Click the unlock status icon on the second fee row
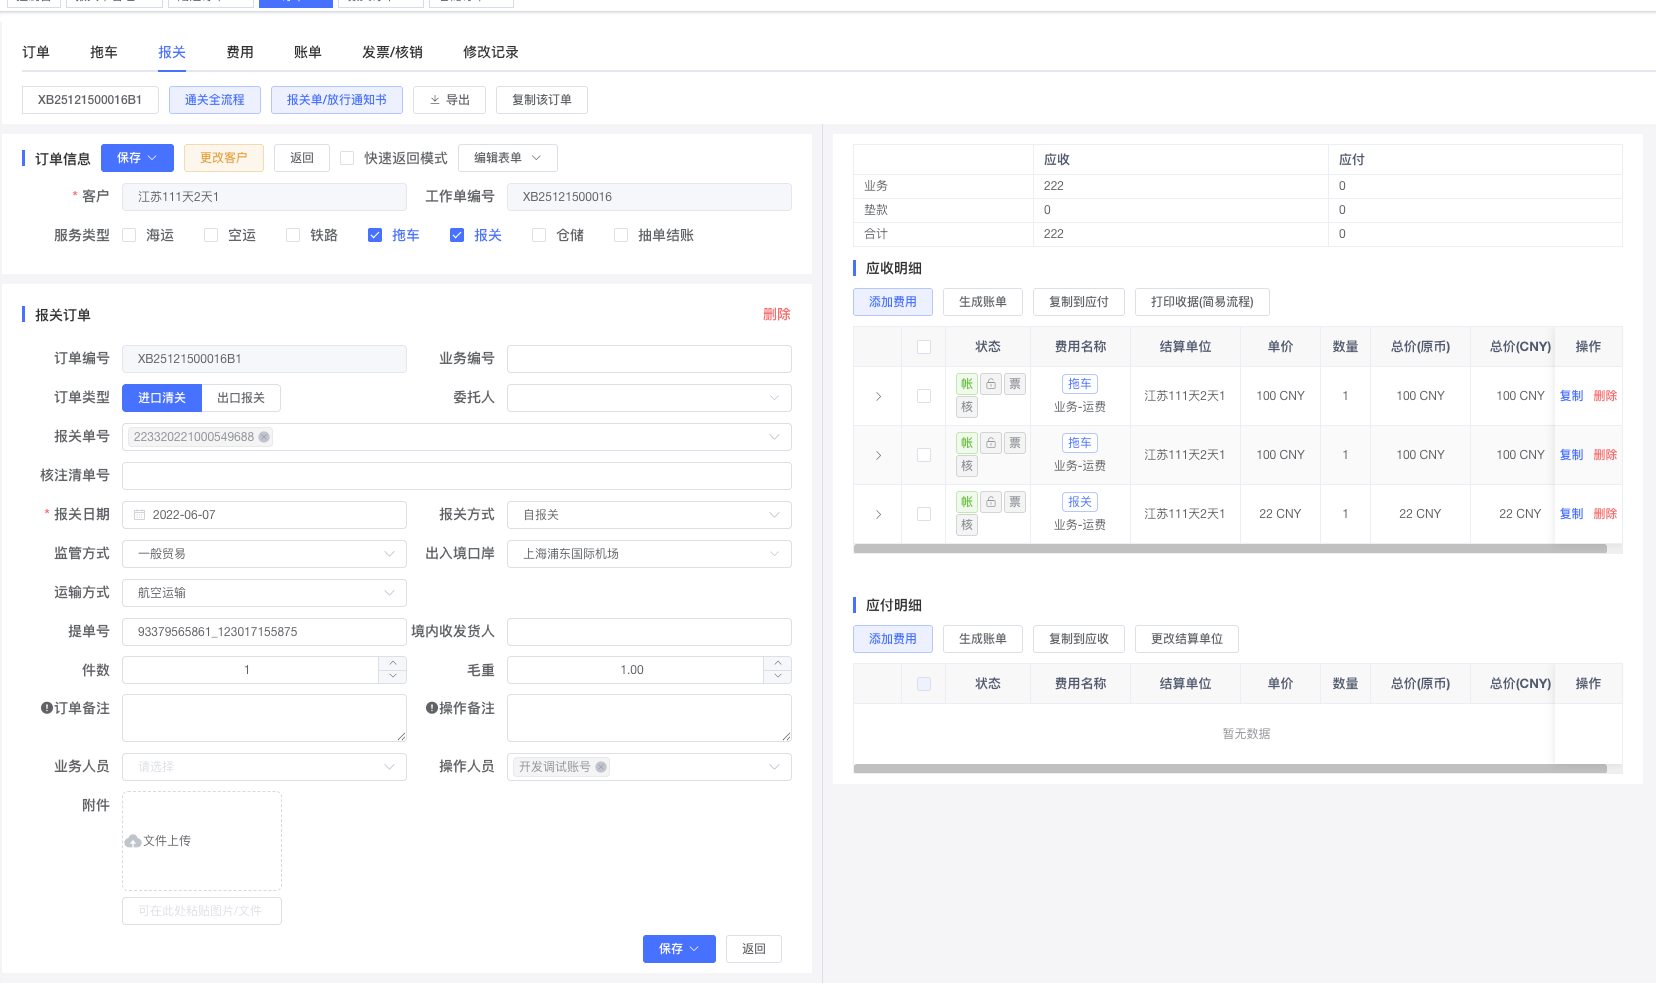 [x=990, y=442]
